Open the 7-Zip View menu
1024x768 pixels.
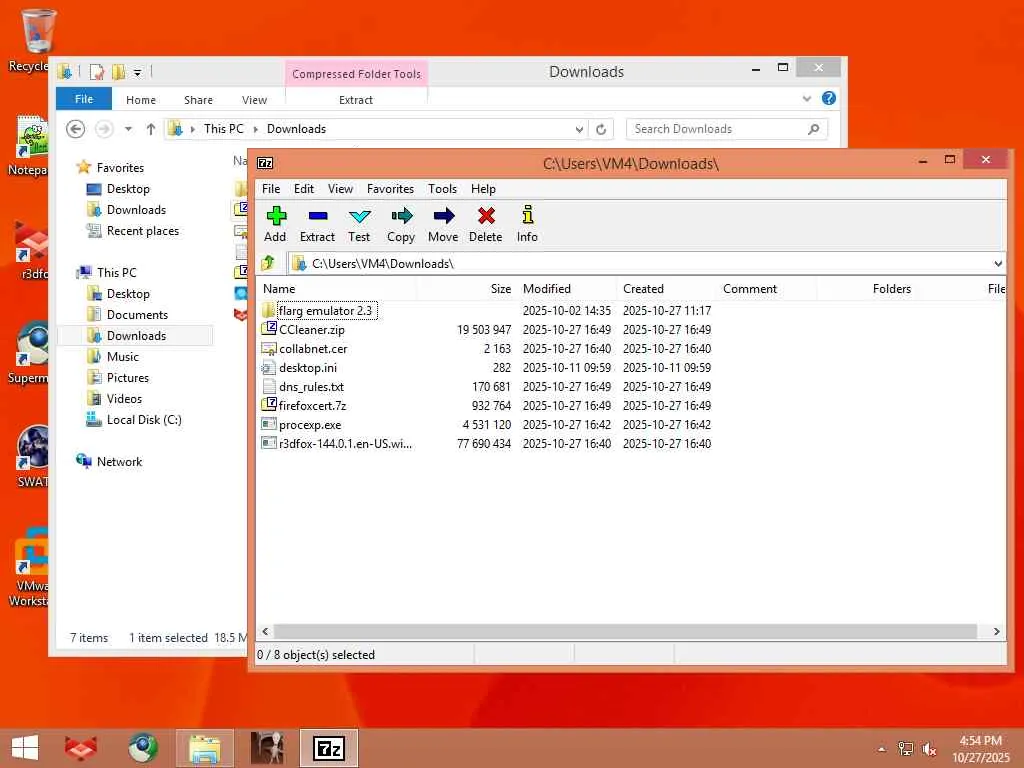click(x=340, y=189)
